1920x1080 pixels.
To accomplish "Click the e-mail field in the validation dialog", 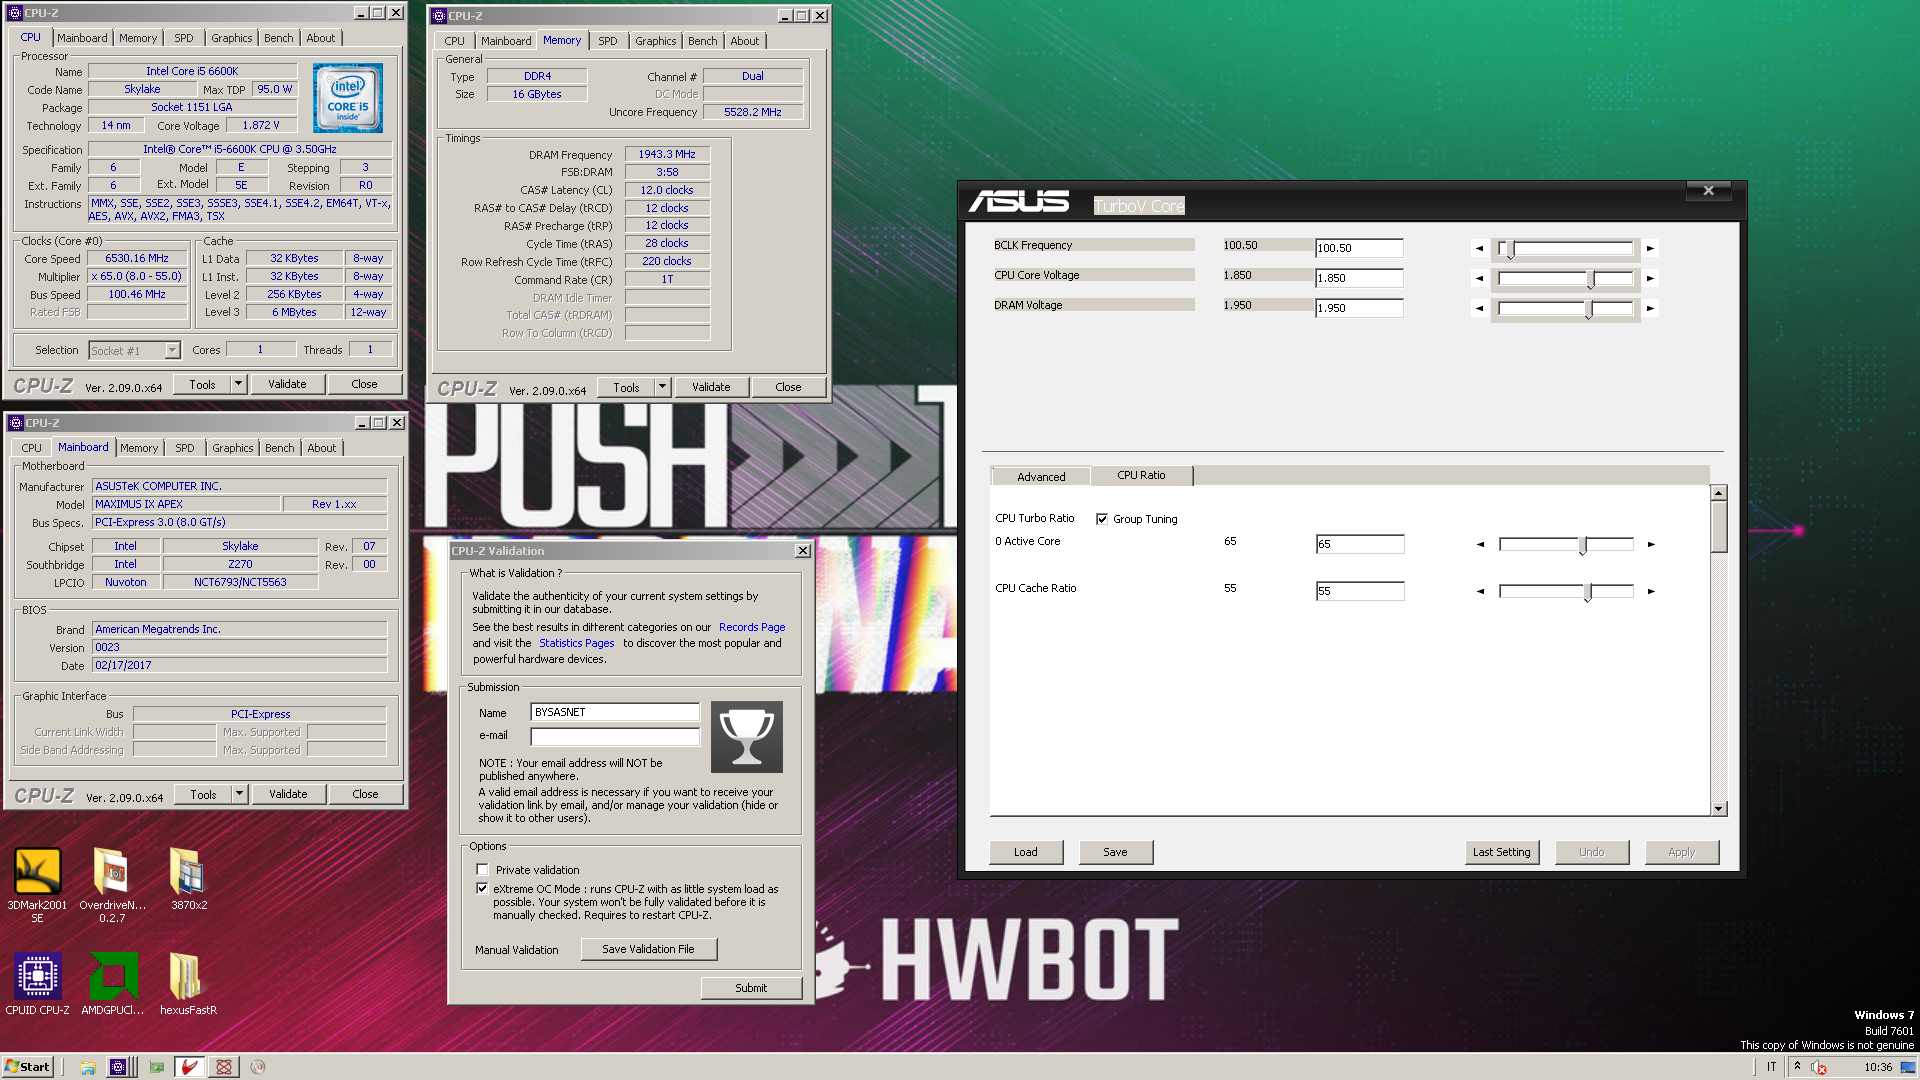I will [x=615, y=736].
